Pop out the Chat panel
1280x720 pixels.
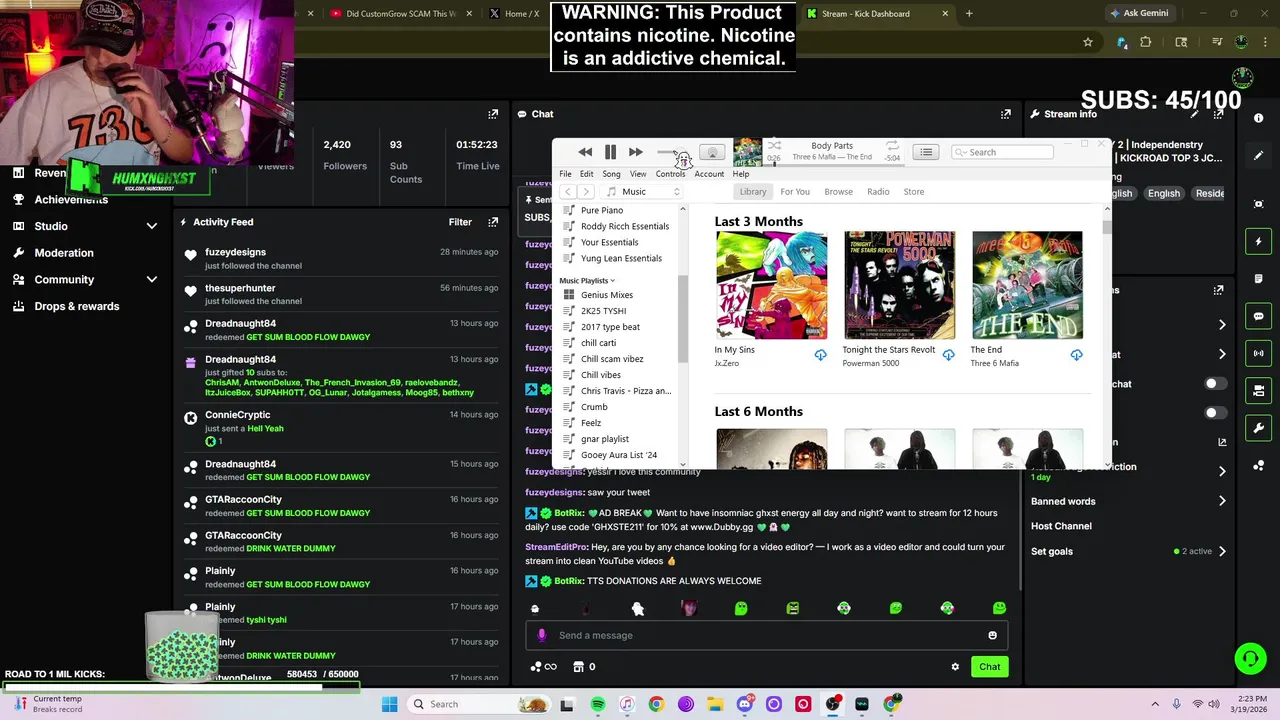pos(1005,114)
